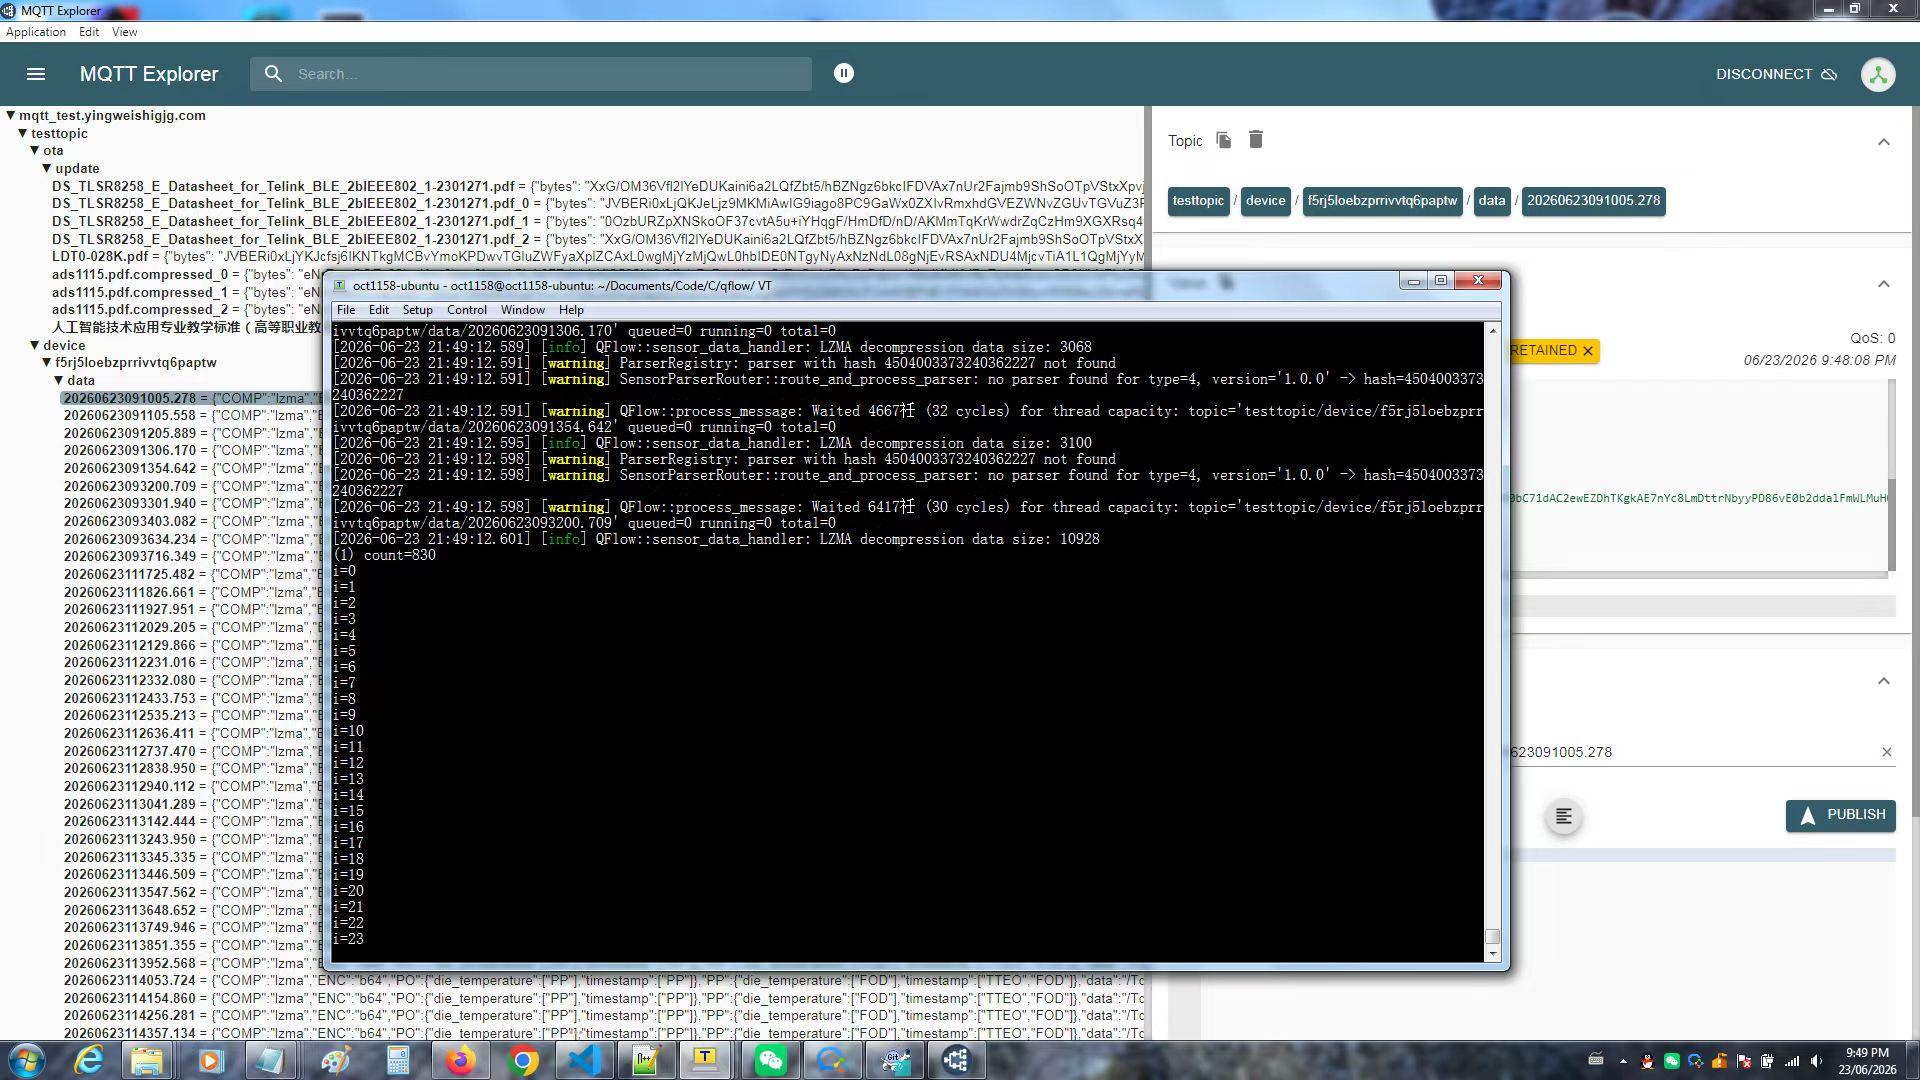Open Windows Media Player taskbar icon
This screenshot has width=1920, height=1080.
coord(209,1060)
